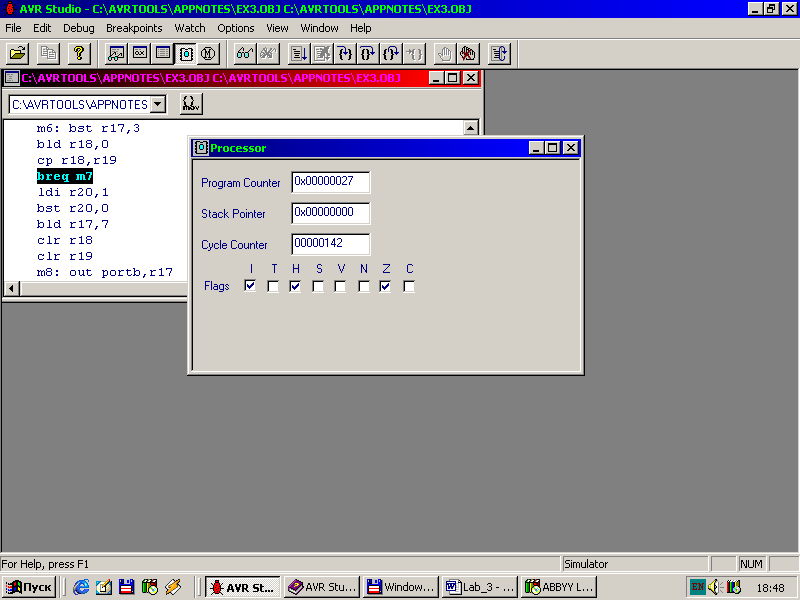Open the Breakpoints menu
This screenshot has width=800, height=600.
tap(134, 28)
